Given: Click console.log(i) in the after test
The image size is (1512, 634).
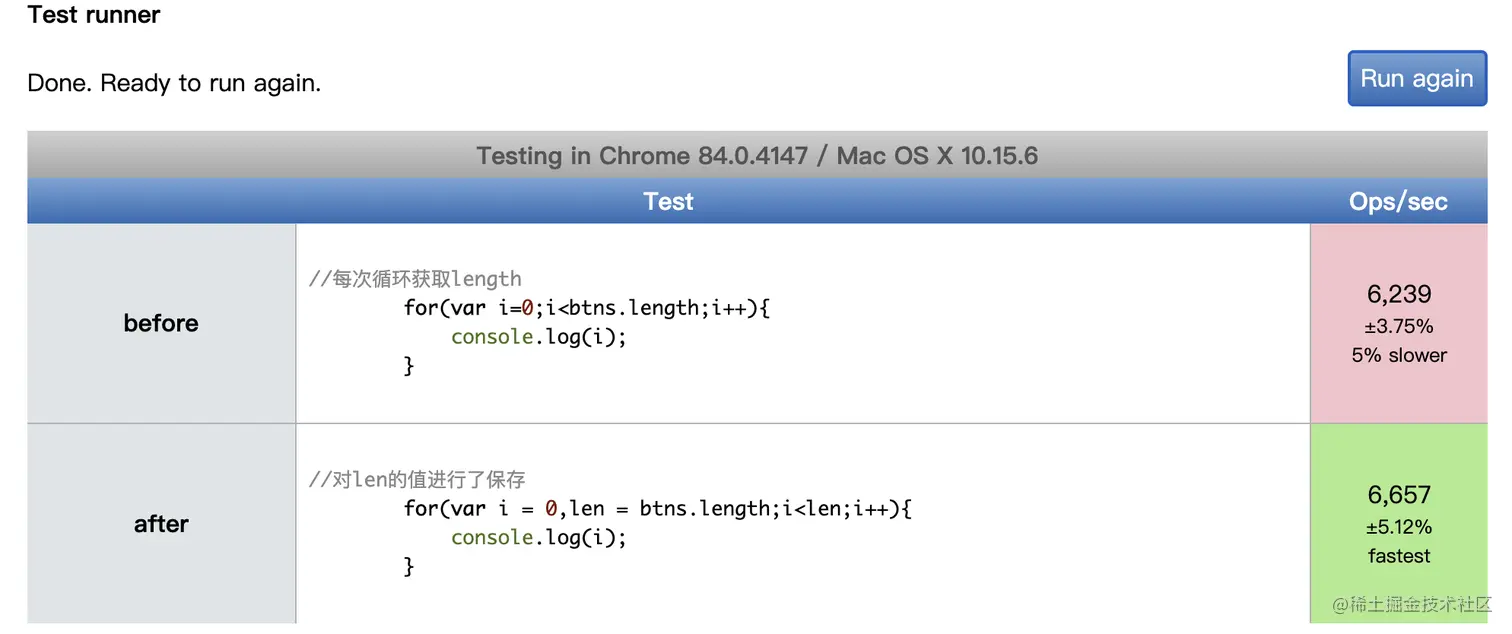Looking at the screenshot, I should pos(538,538).
